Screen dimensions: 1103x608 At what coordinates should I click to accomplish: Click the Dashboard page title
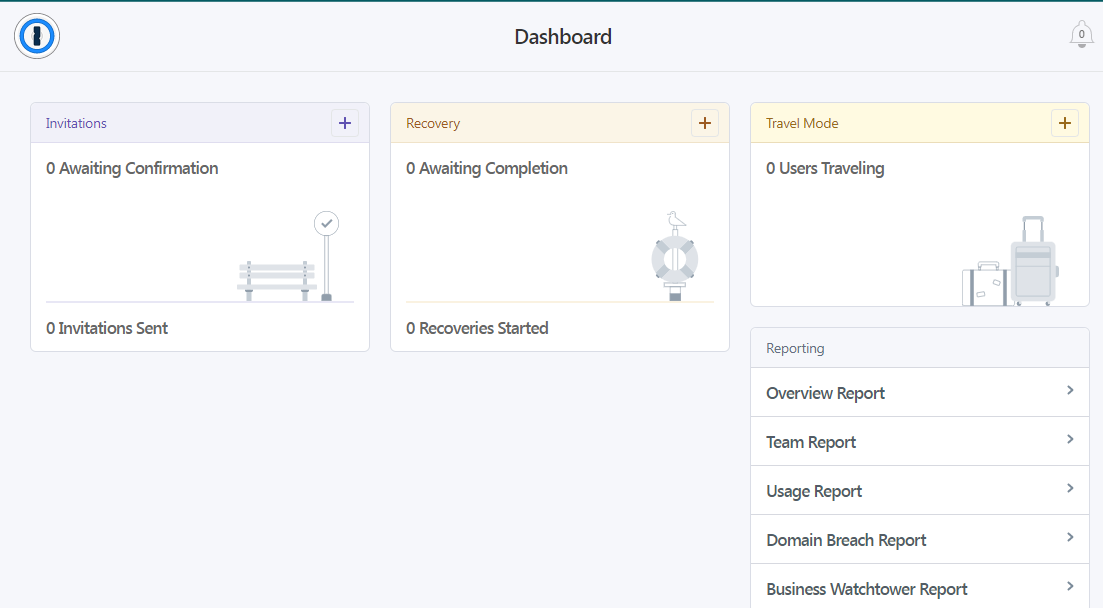click(x=563, y=37)
